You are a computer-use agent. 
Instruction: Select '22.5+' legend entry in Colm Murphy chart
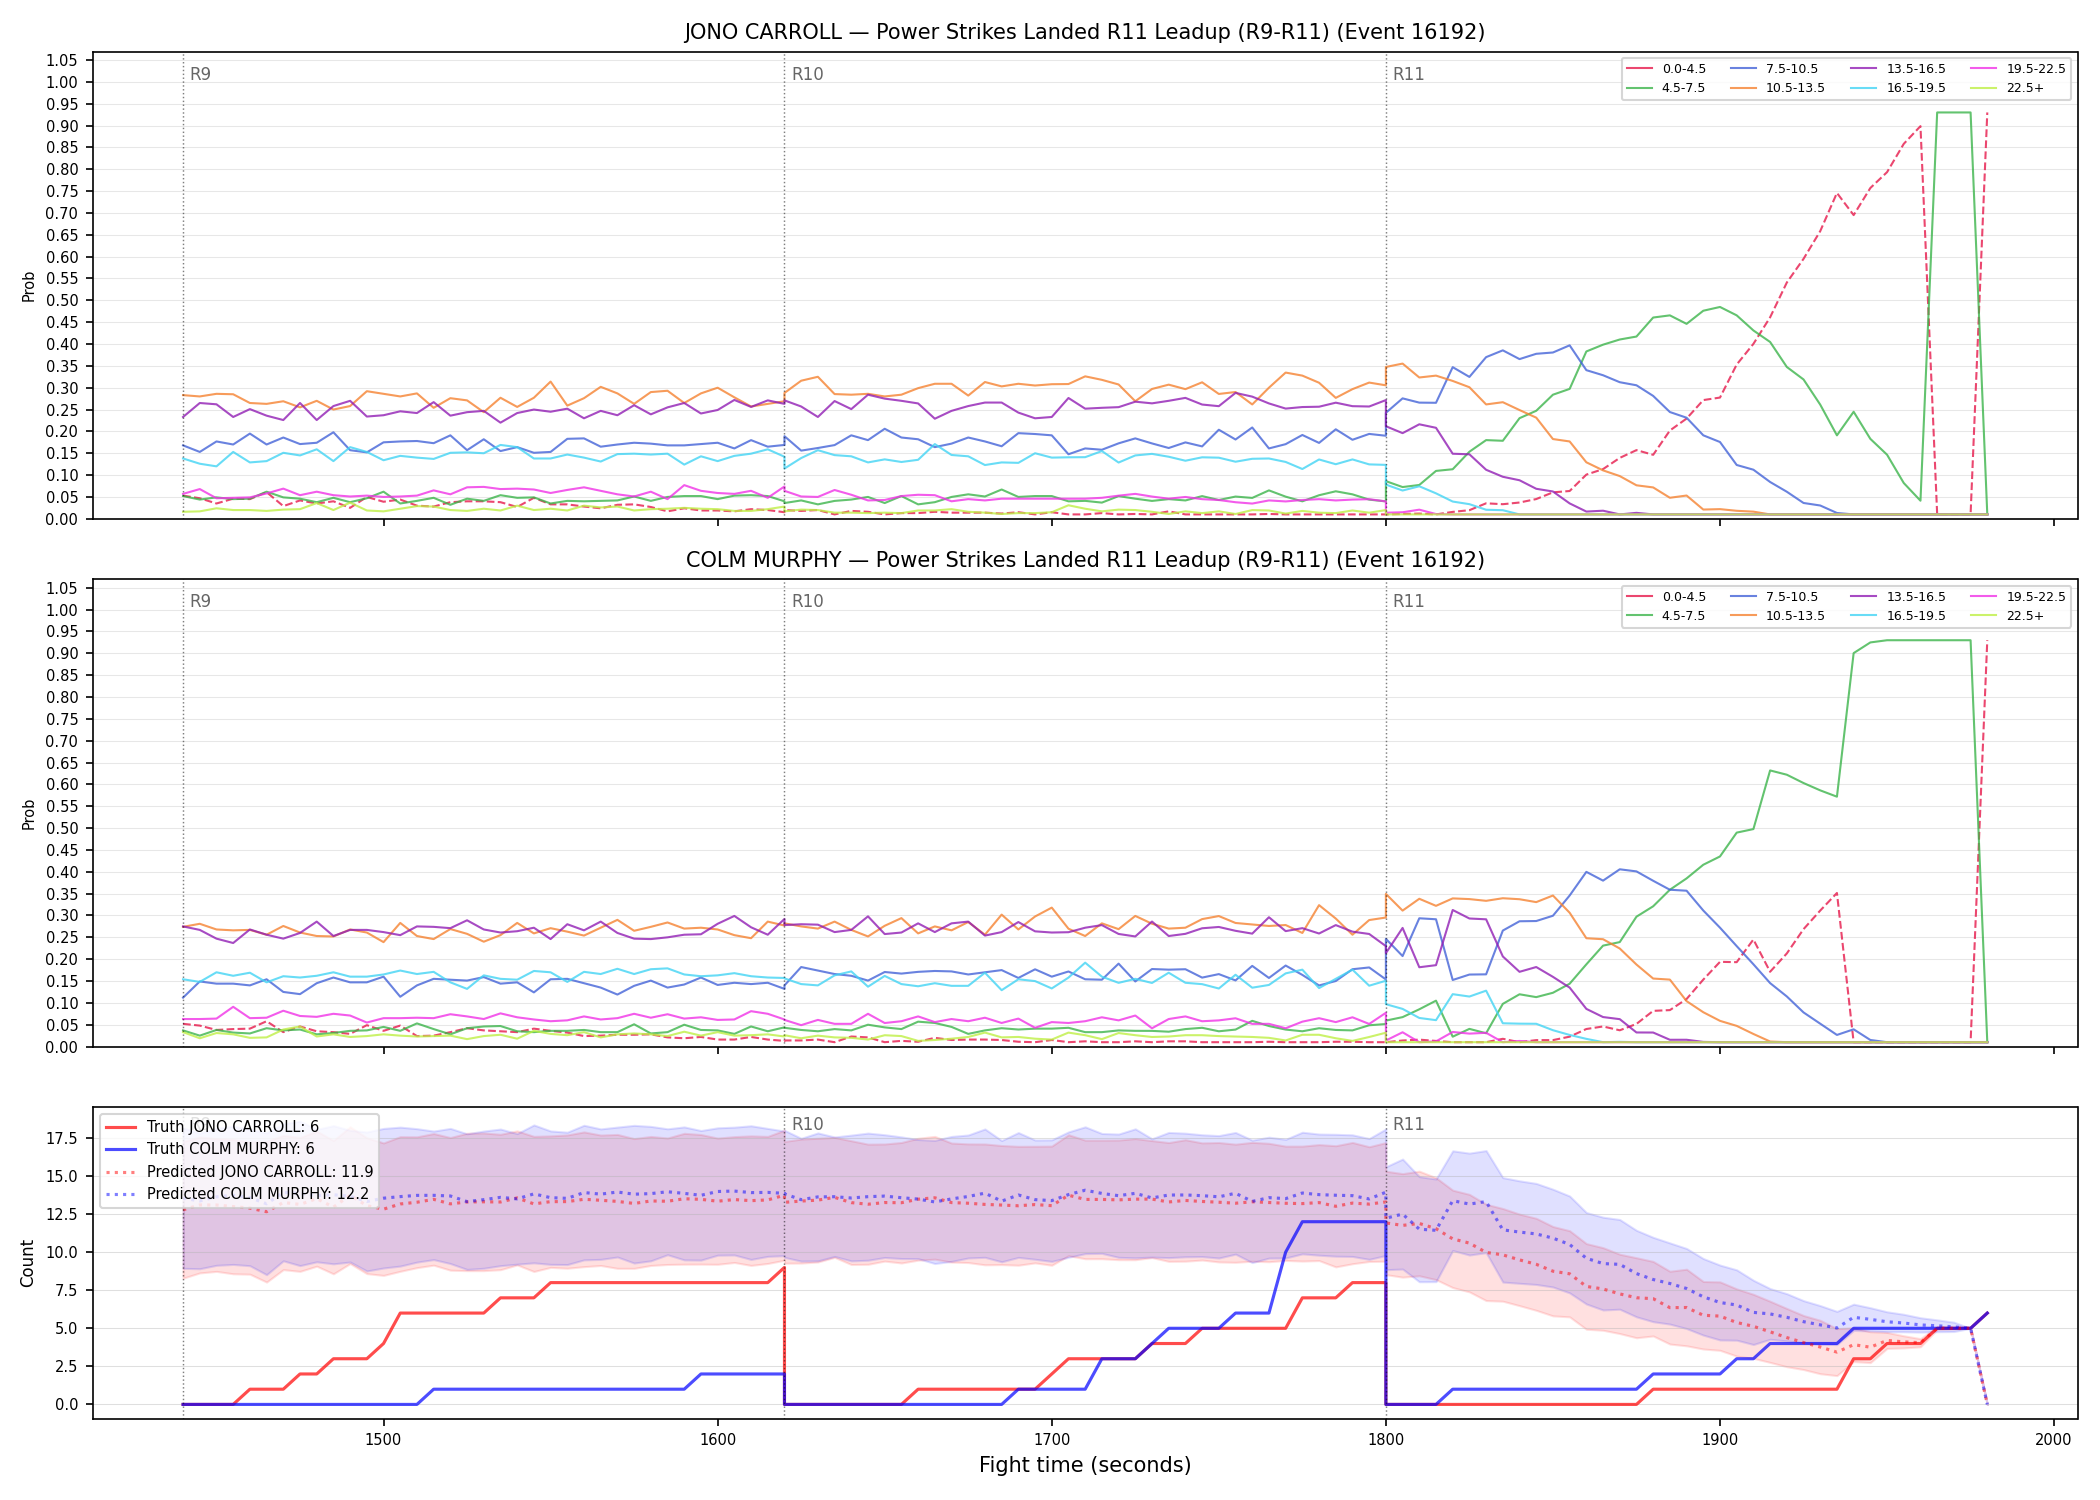[2008, 616]
